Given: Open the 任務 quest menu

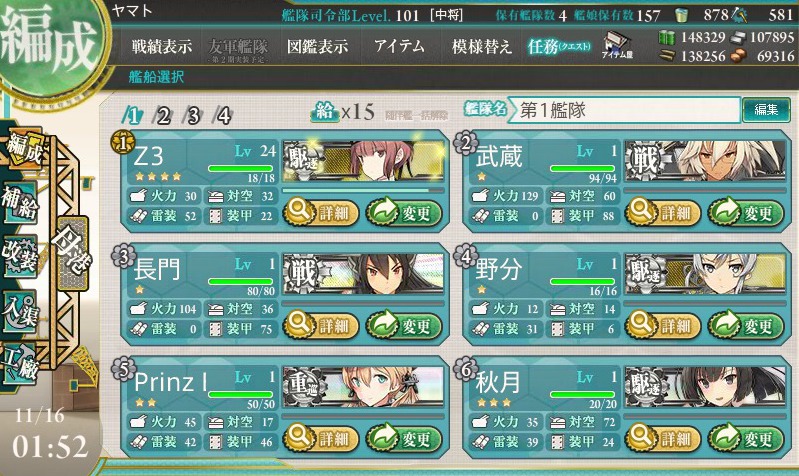Looking at the screenshot, I should coord(558,47).
